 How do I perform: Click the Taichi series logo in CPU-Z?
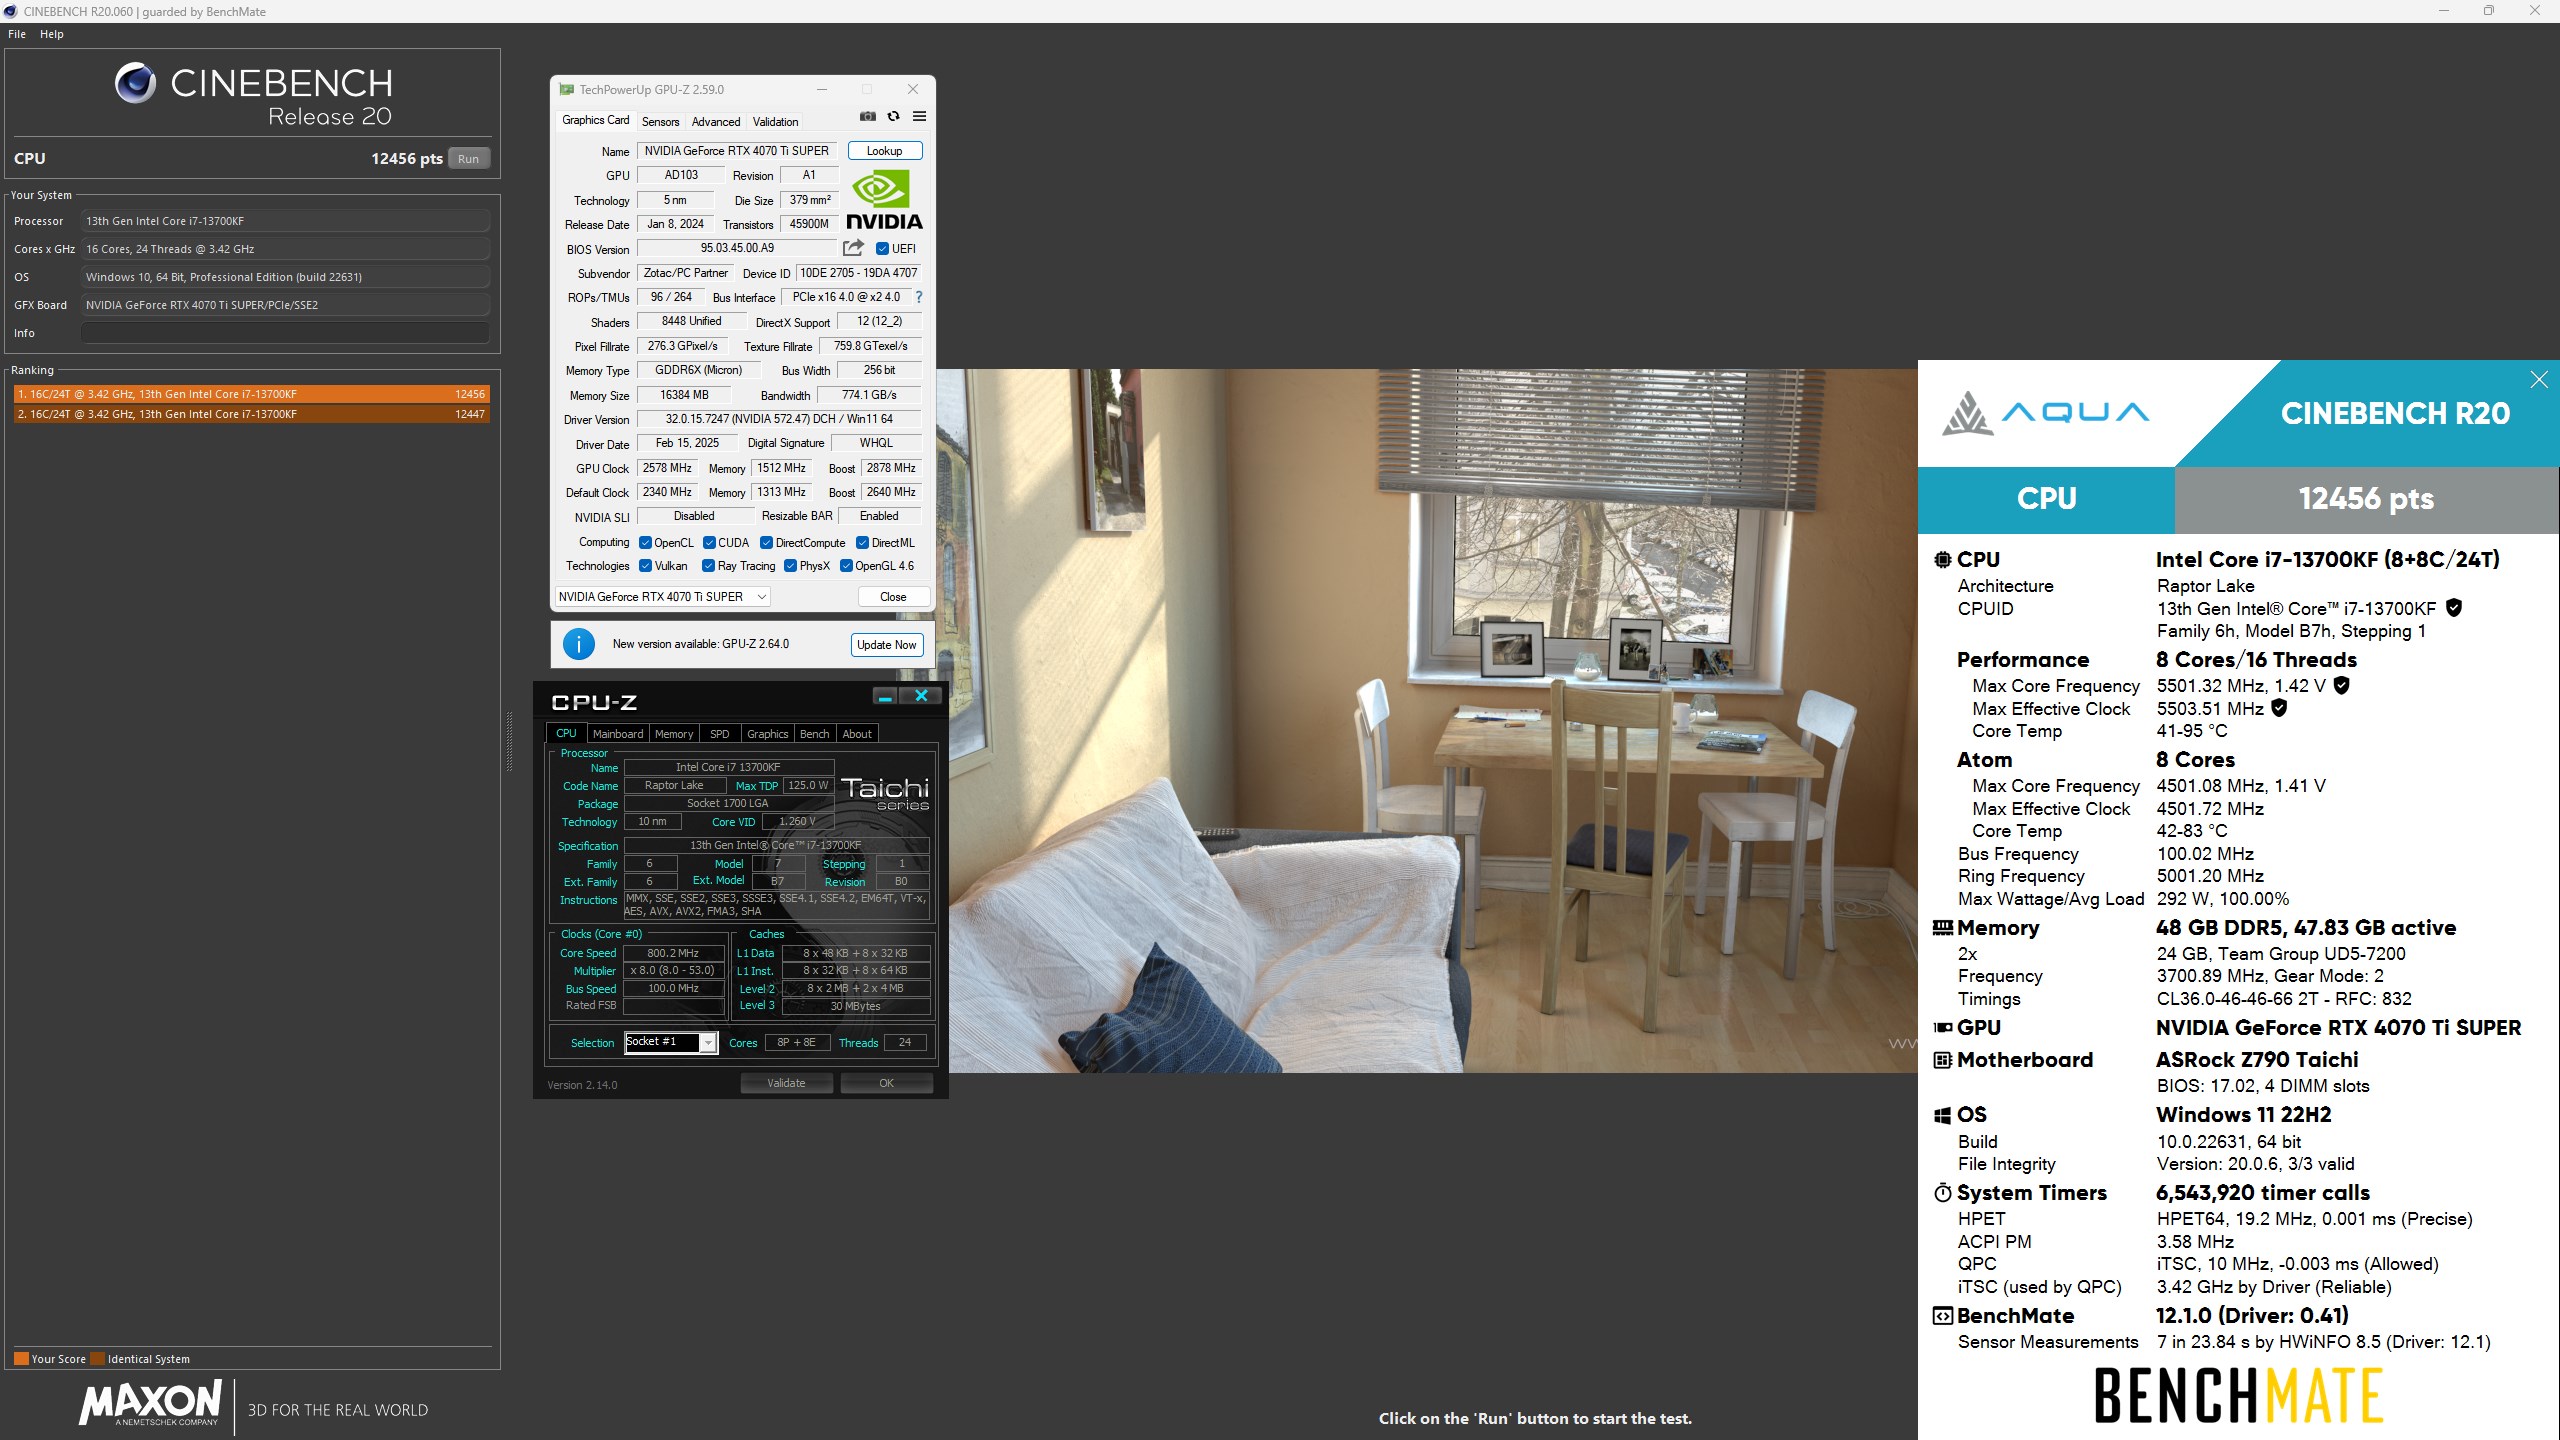885,793
